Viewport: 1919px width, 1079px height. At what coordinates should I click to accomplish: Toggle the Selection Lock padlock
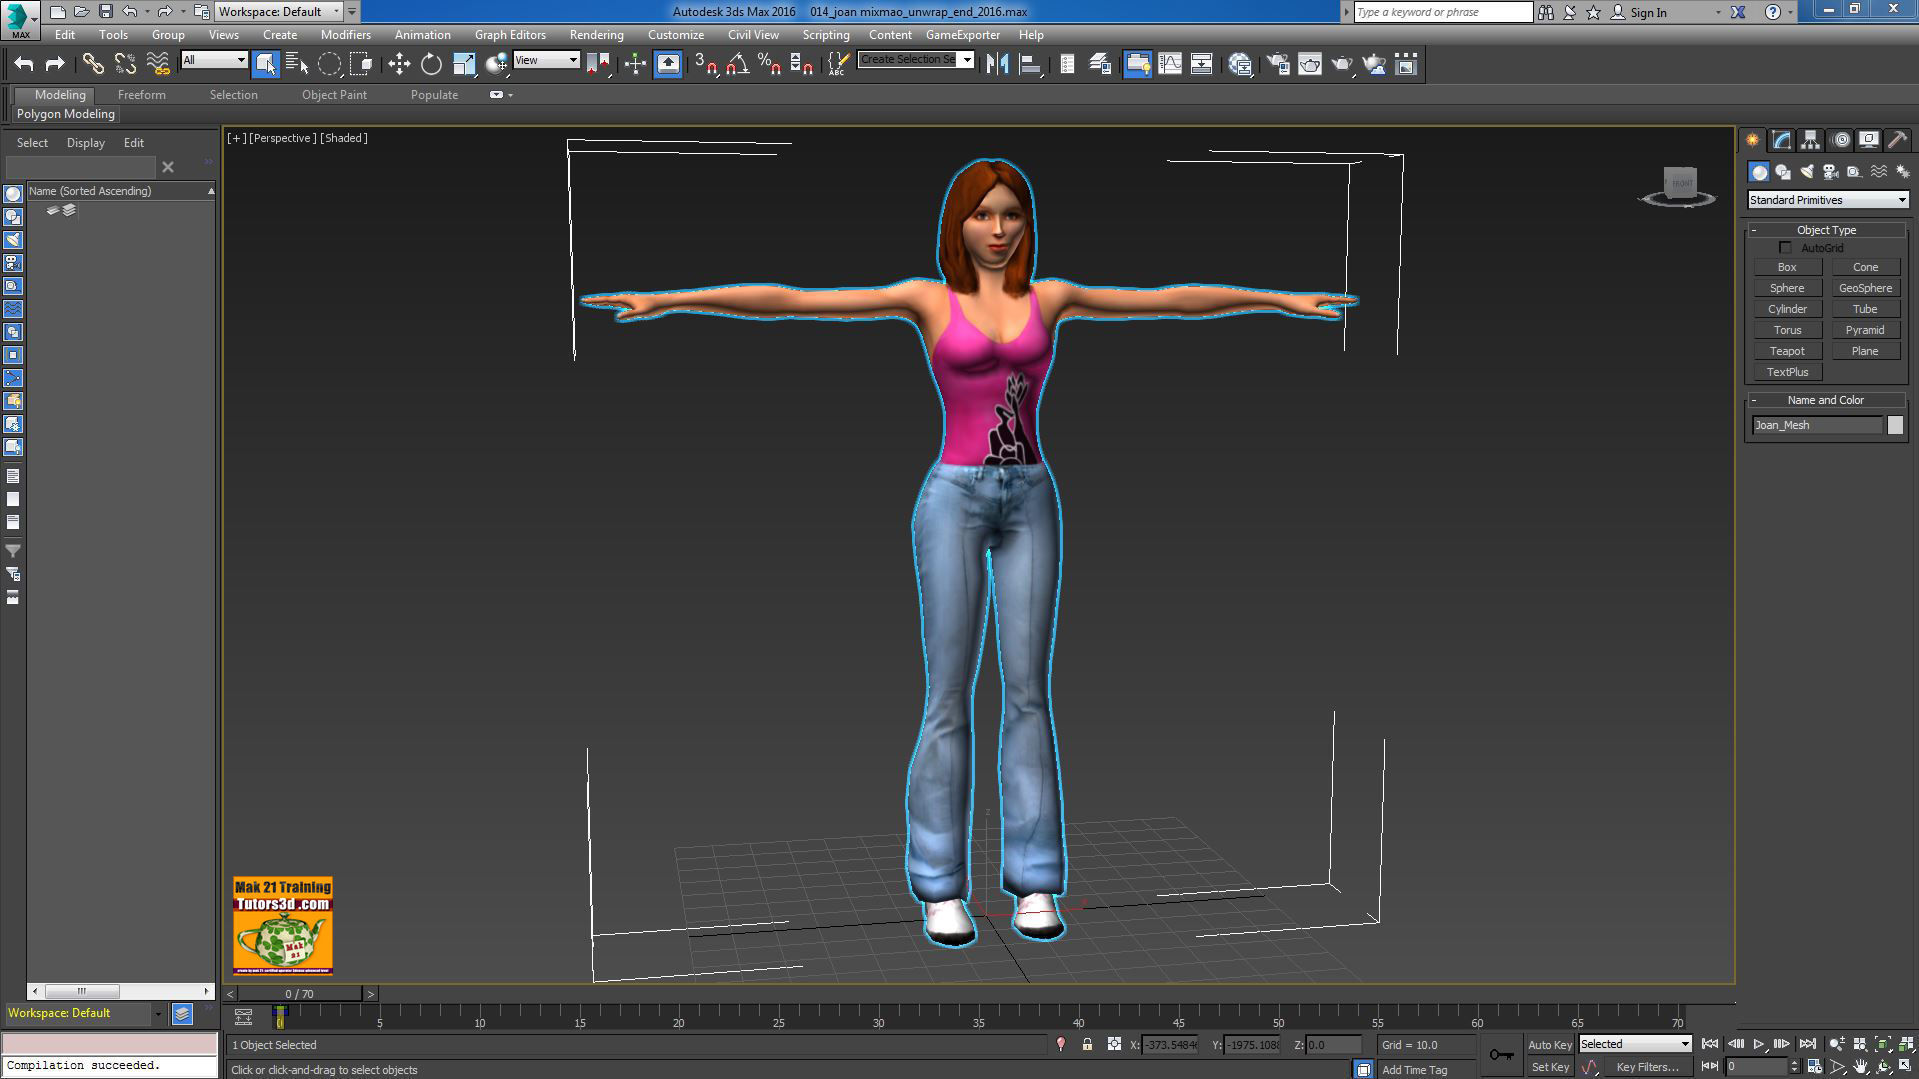coord(1087,1044)
